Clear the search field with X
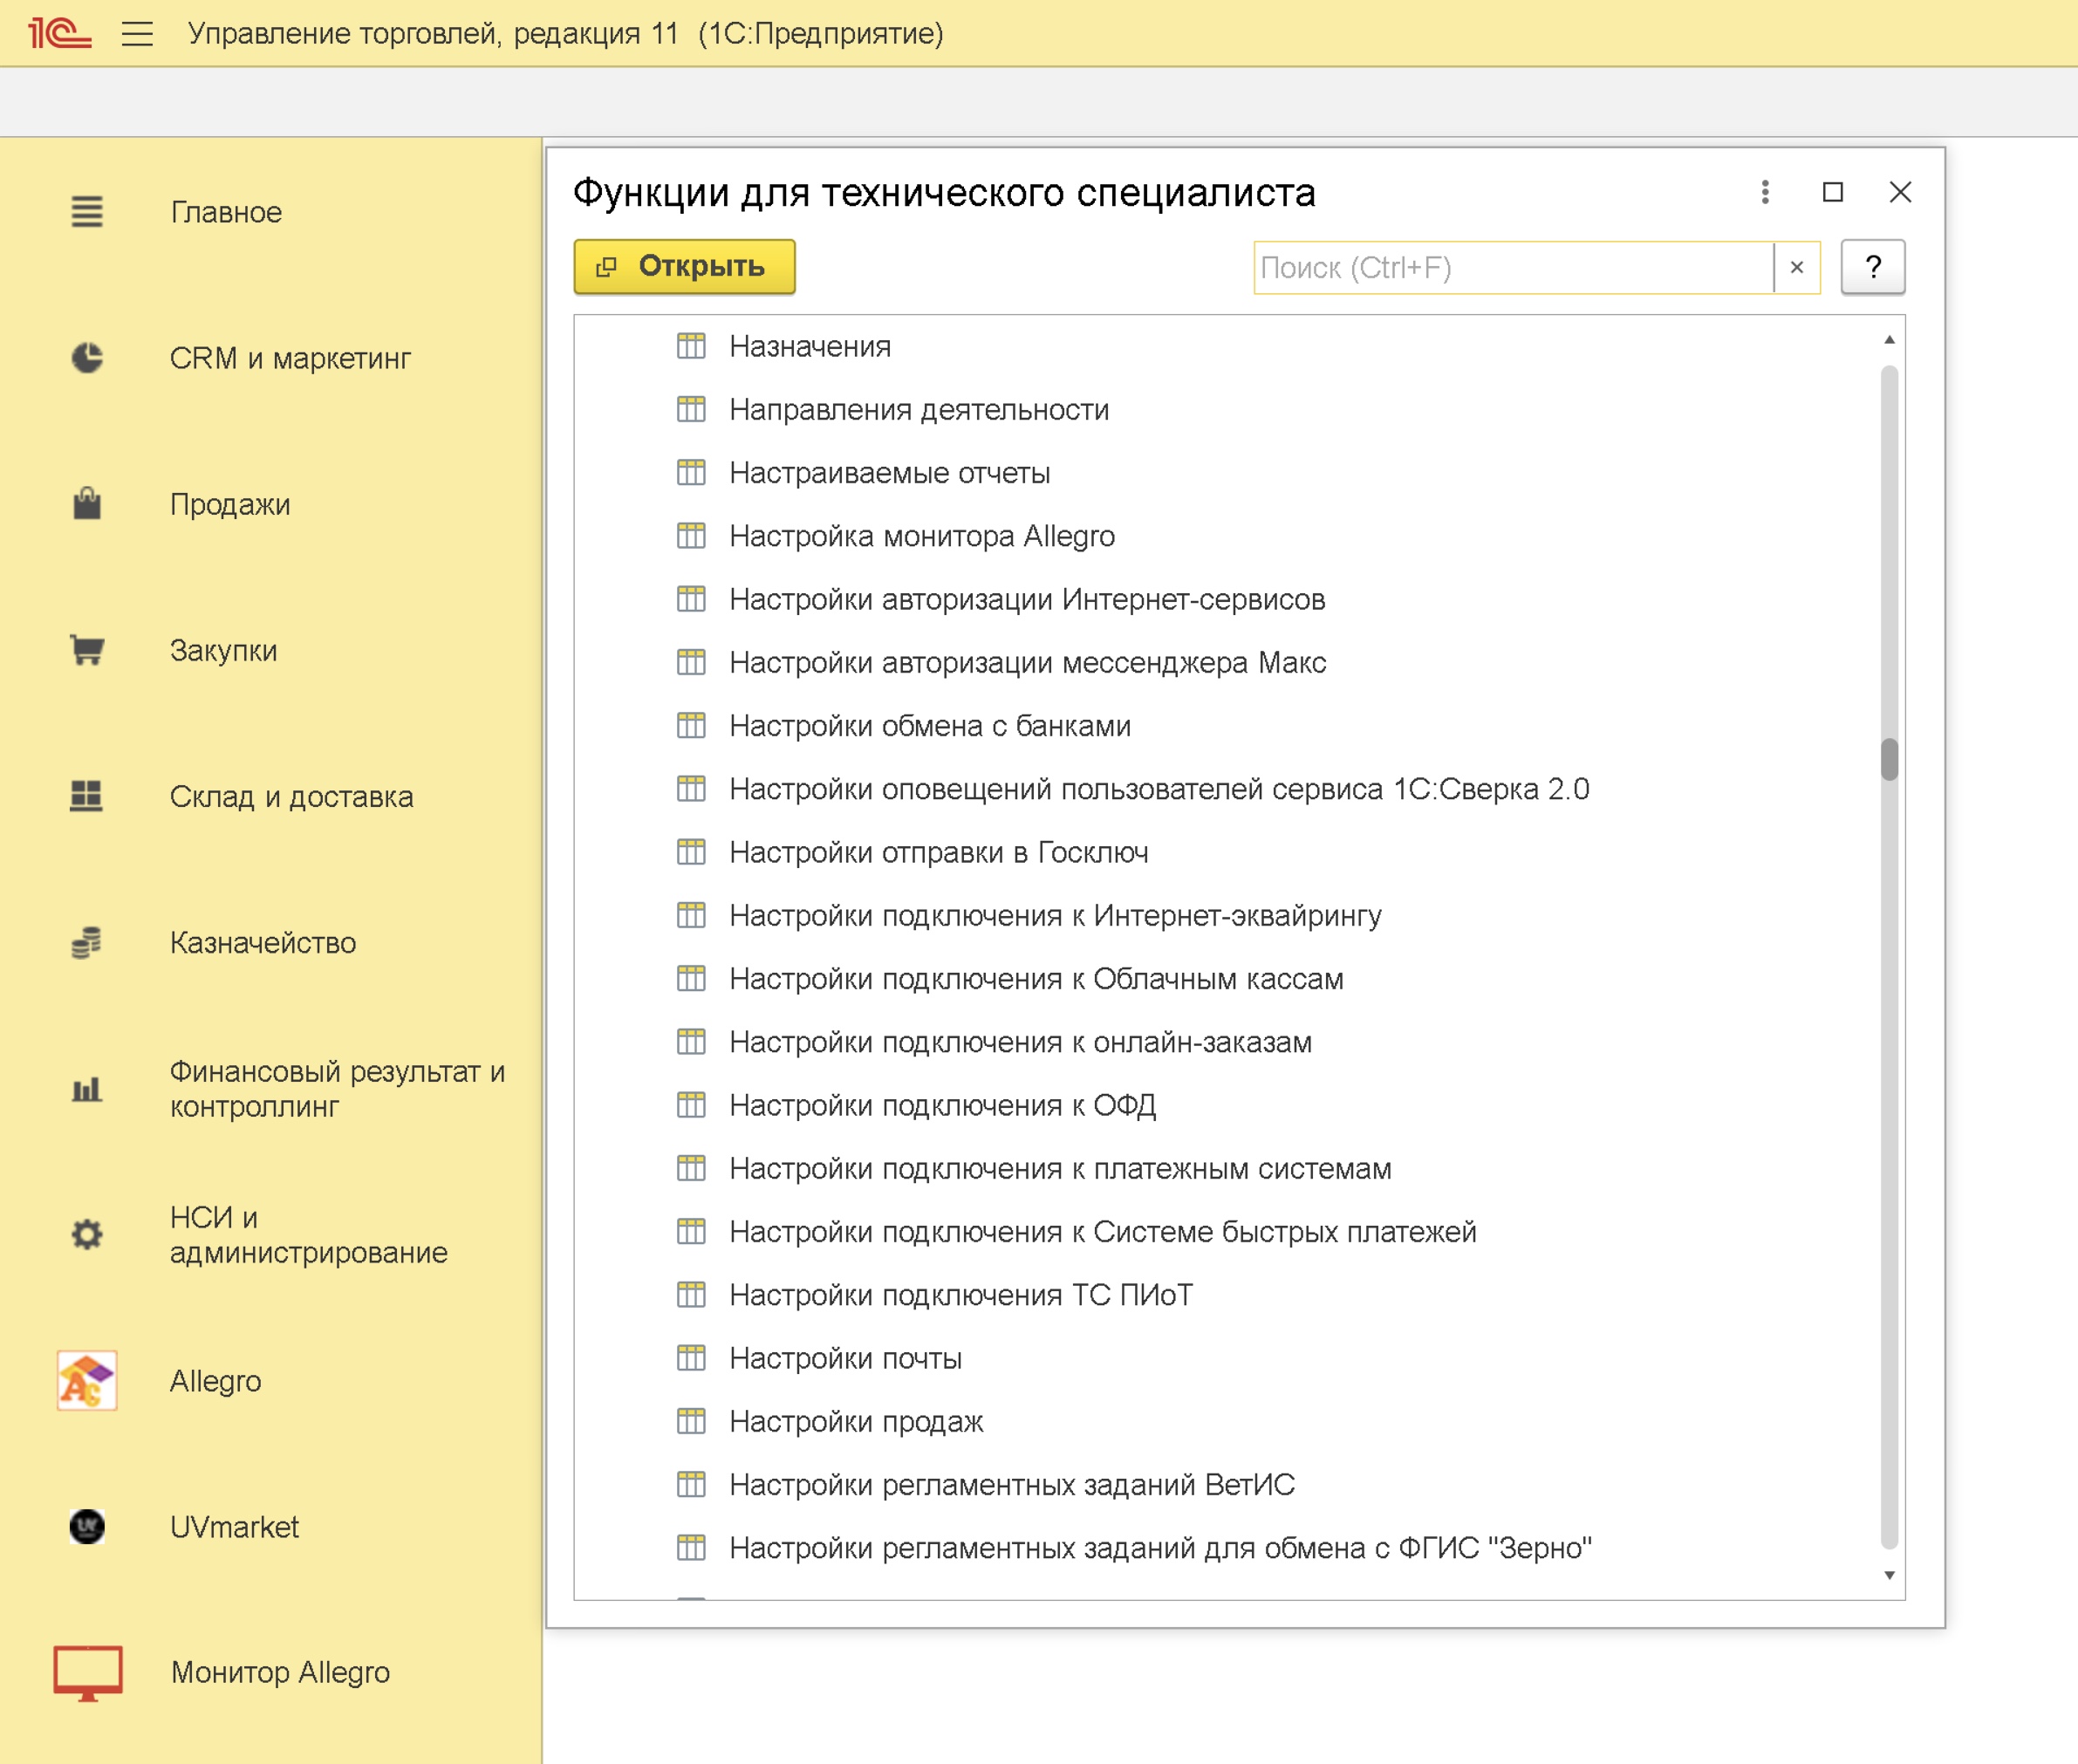2078x1764 pixels. pyautogui.click(x=1797, y=268)
